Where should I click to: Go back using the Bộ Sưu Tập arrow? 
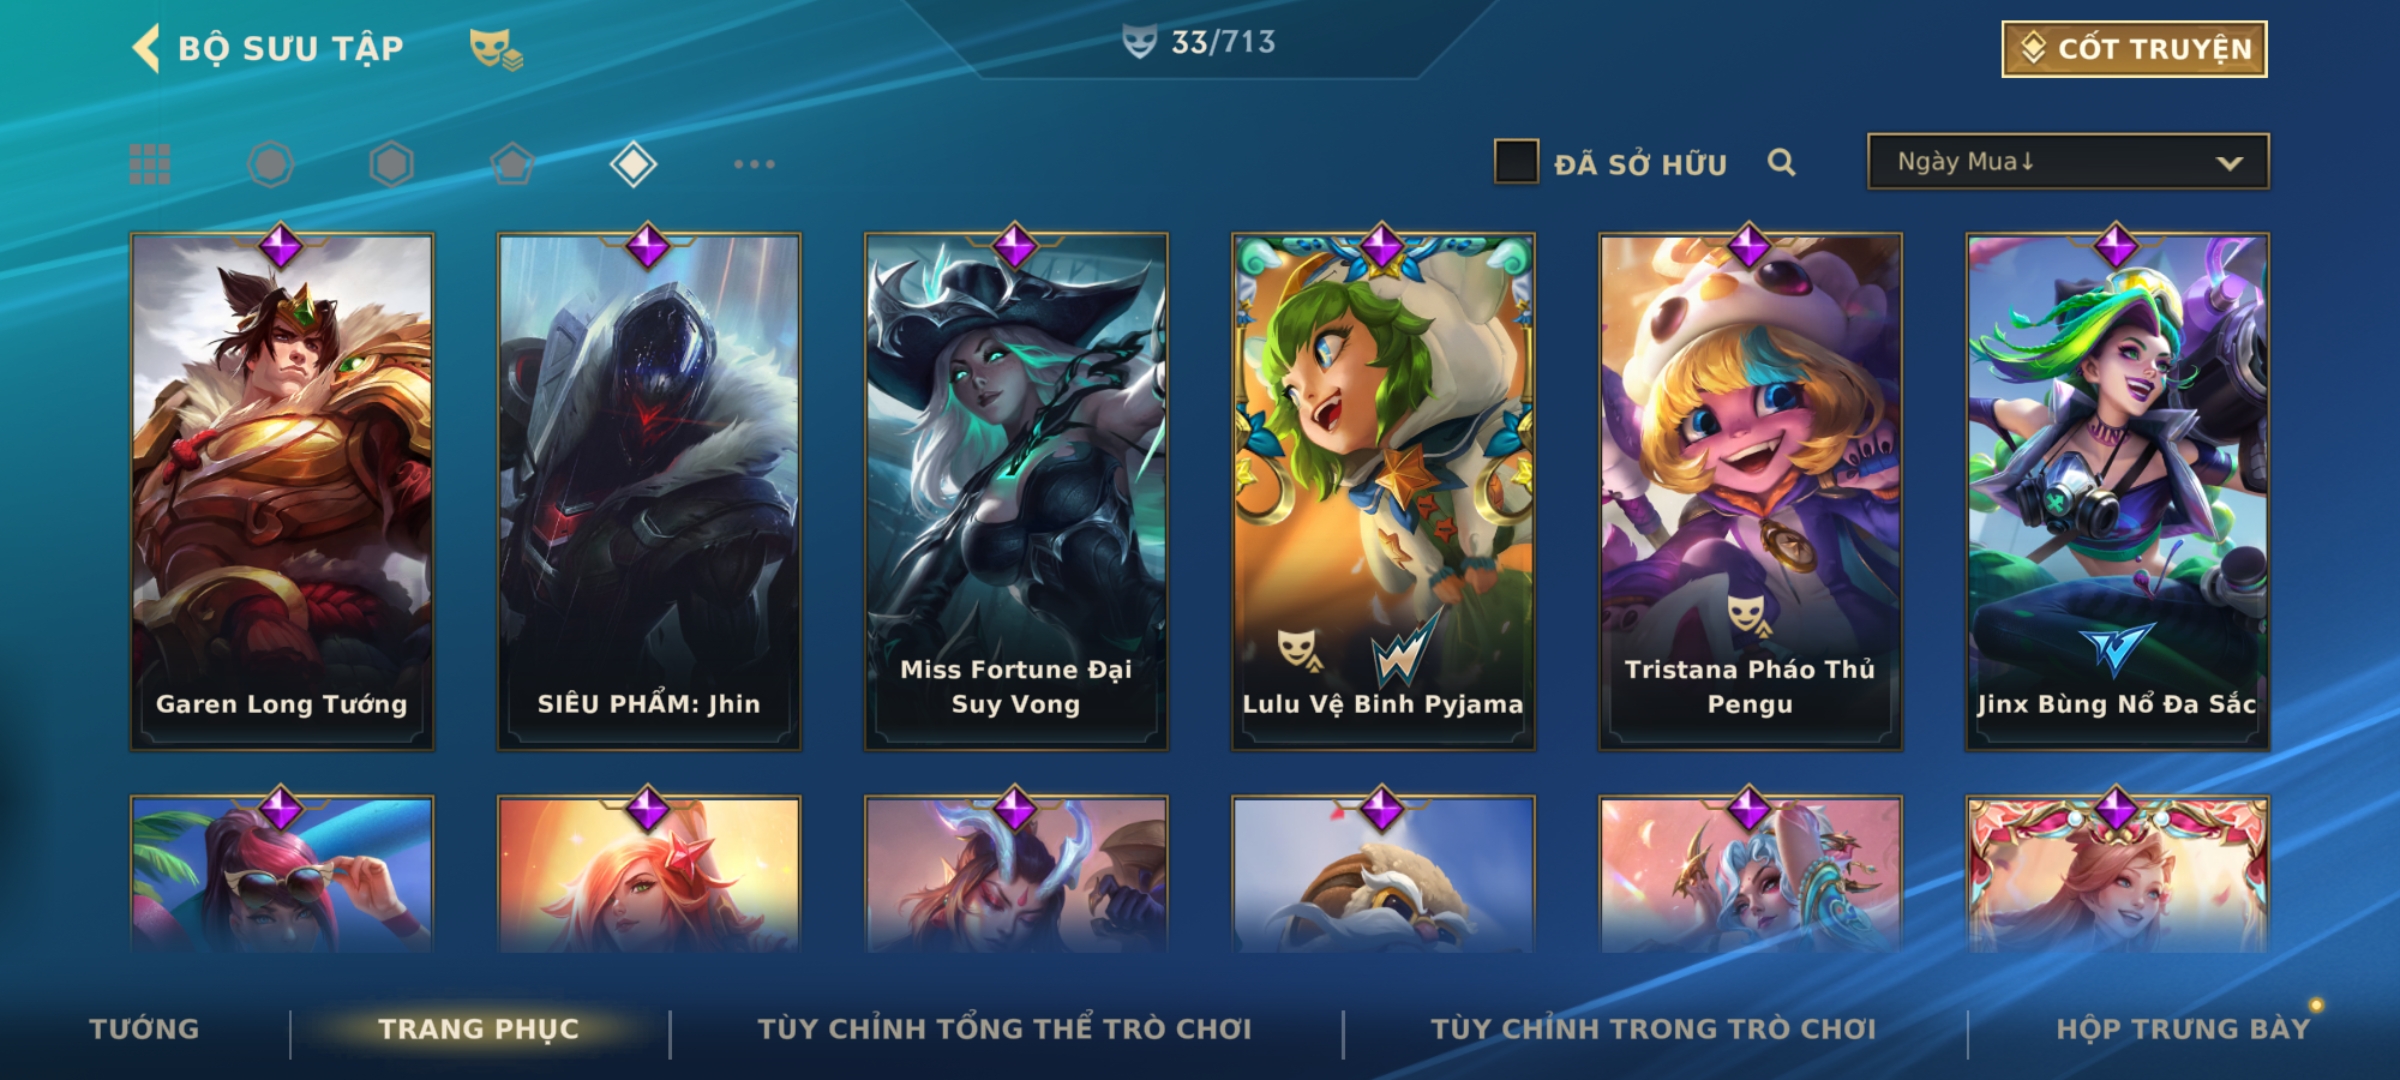(x=146, y=48)
